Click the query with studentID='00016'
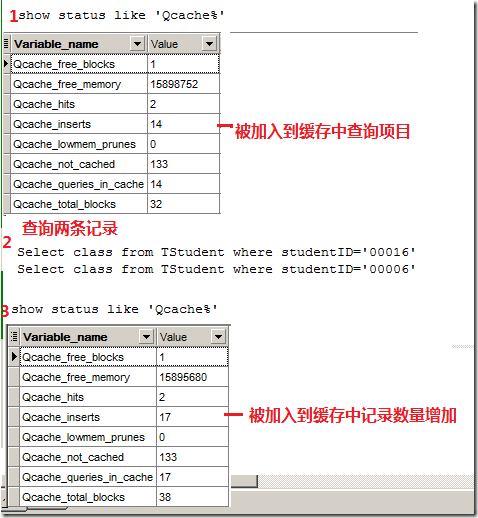478x518 pixels. (x=217, y=252)
